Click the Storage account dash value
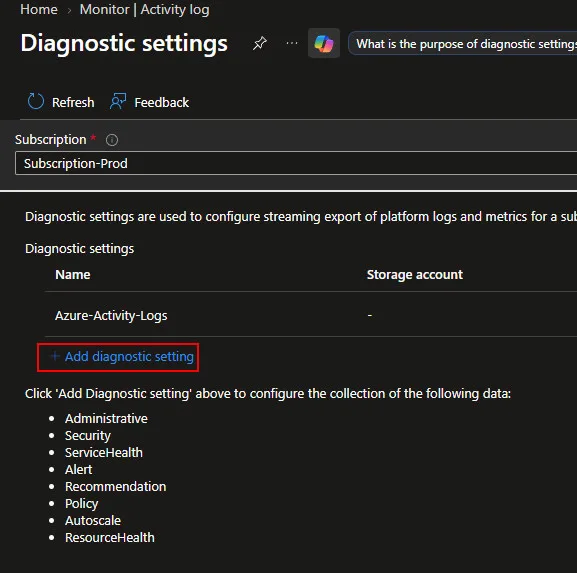Viewport: 577px width, 573px height. click(370, 315)
